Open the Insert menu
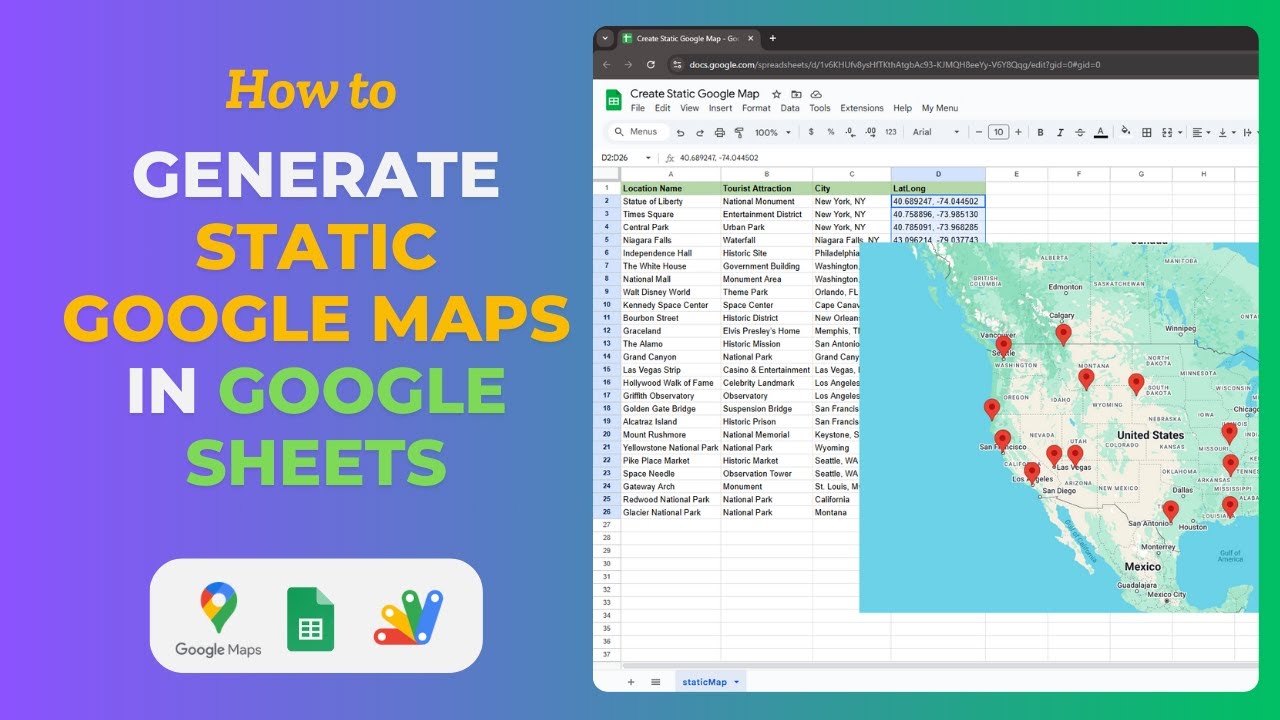 coord(720,108)
